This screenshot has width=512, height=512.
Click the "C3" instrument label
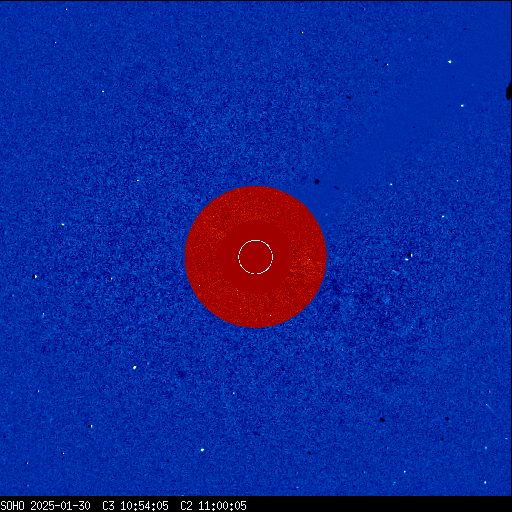[x=108, y=506]
